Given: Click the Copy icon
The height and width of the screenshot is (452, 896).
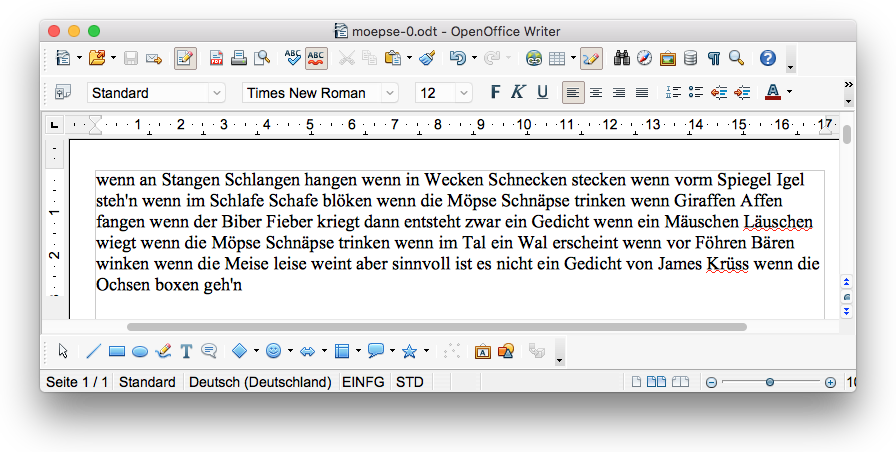Looking at the screenshot, I should coord(369,58).
